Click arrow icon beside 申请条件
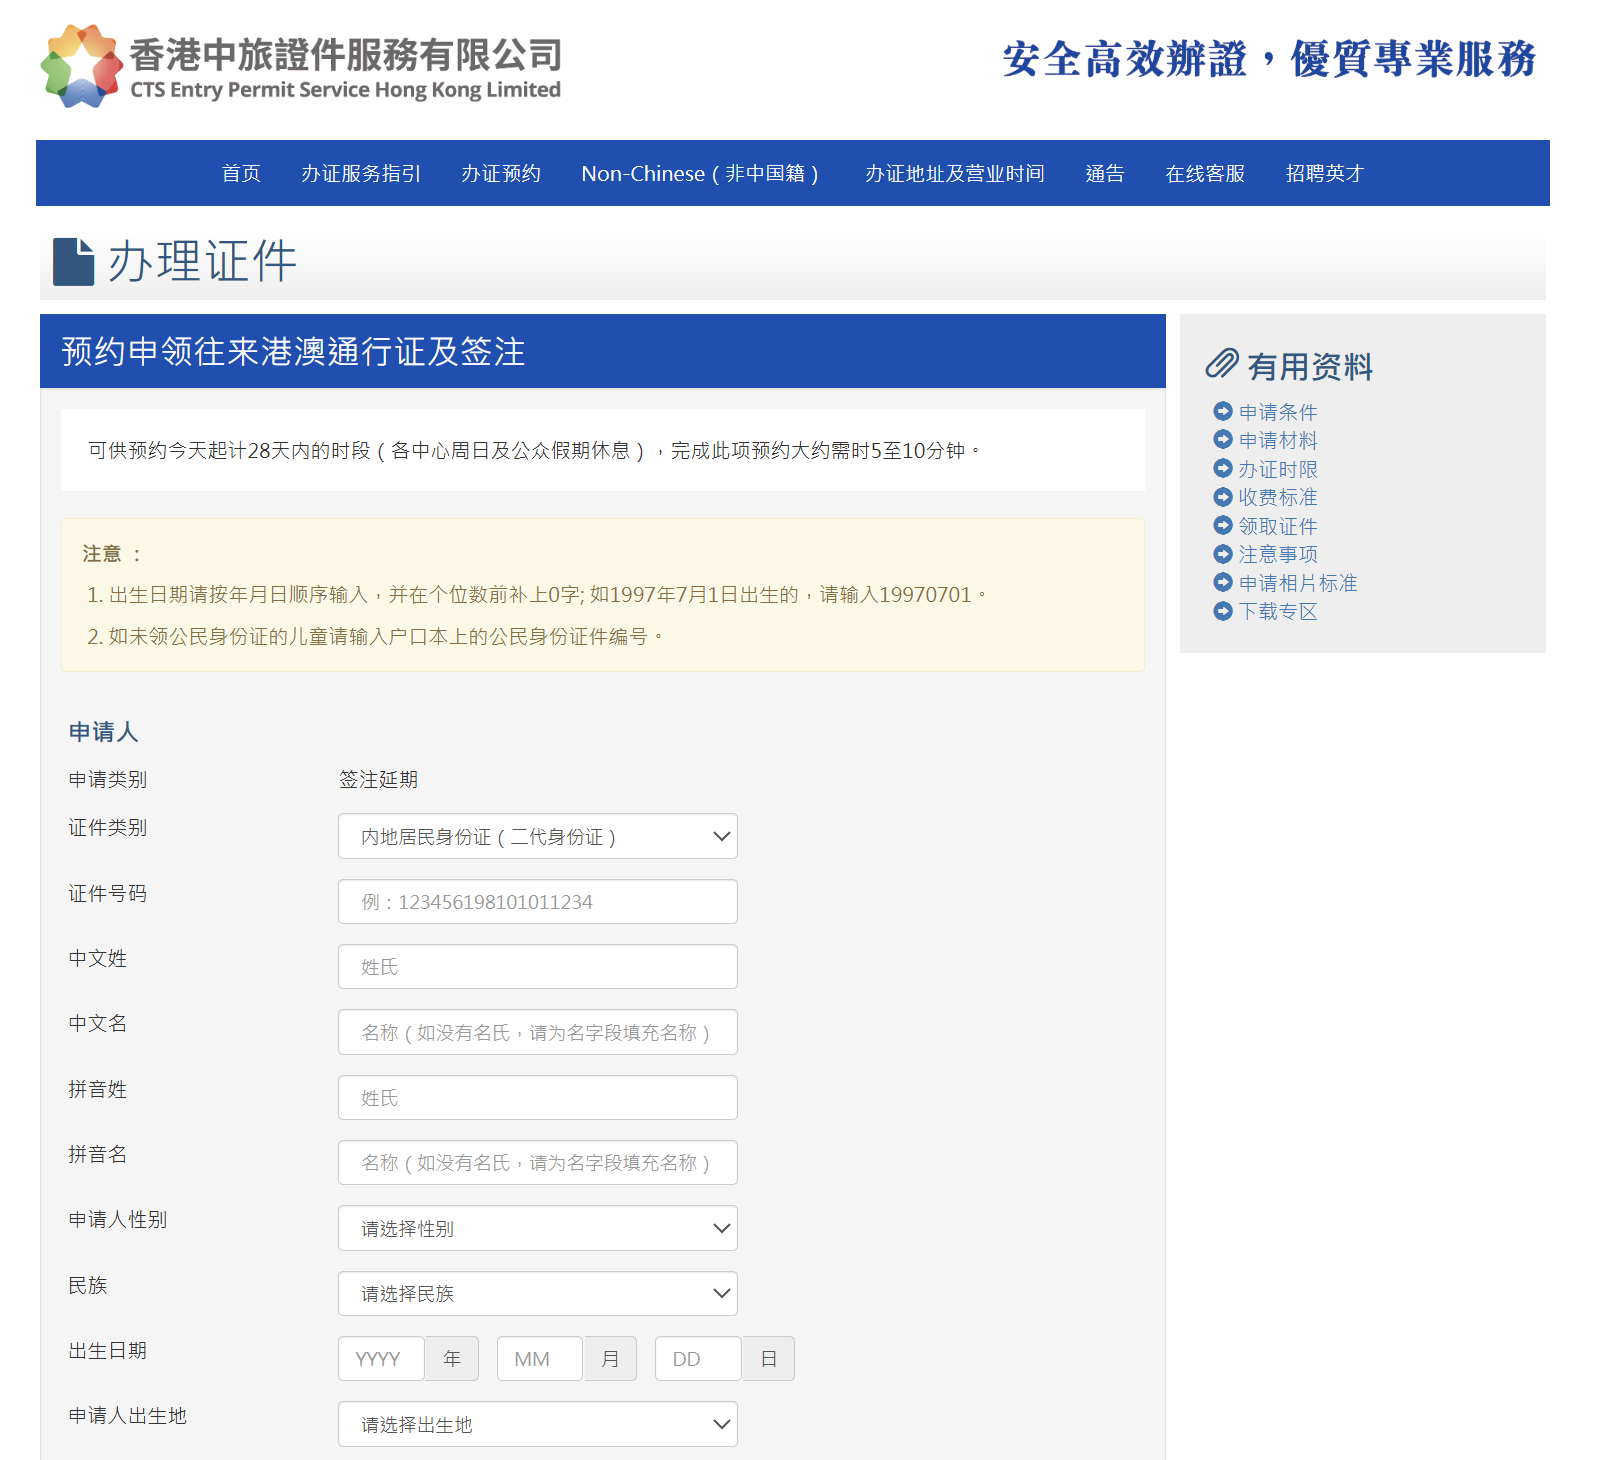This screenshot has width=1608, height=1460. click(1222, 411)
